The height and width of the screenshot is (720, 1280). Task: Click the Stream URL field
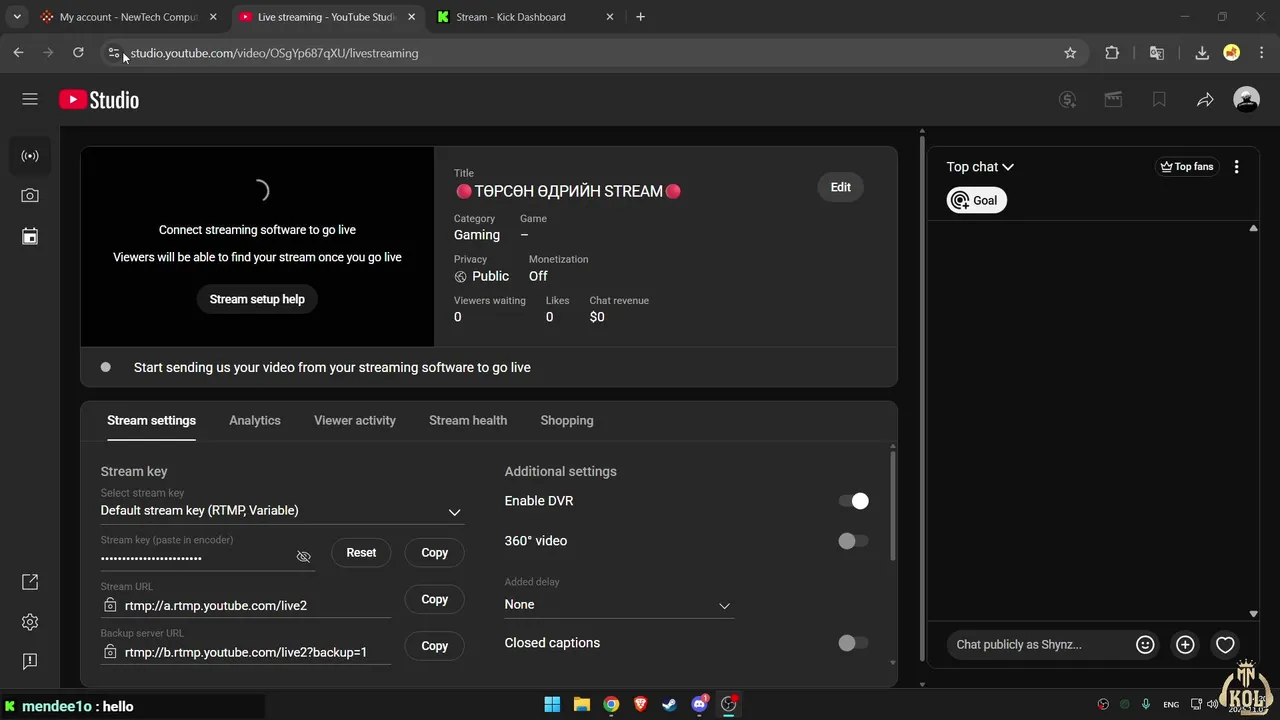click(x=245, y=605)
